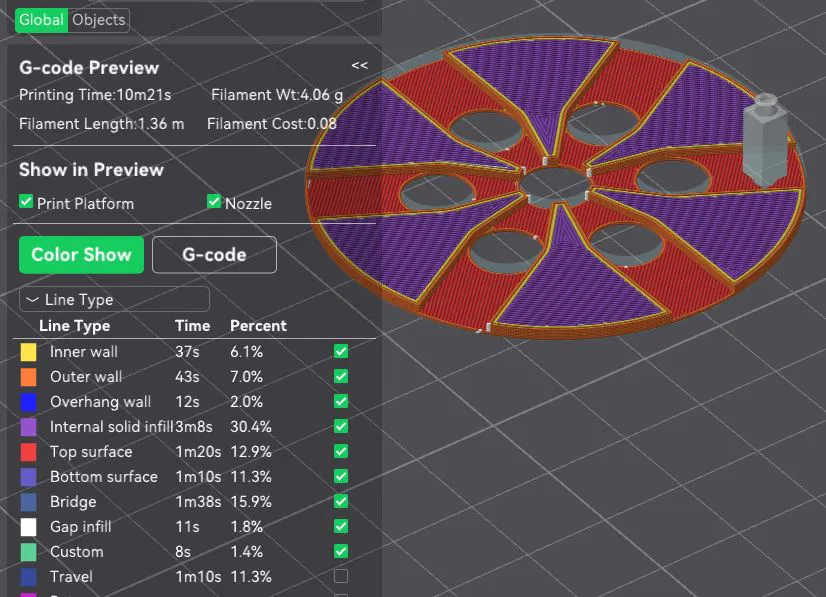
Task: Uncheck Gap infill visibility
Action: pos(341,526)
